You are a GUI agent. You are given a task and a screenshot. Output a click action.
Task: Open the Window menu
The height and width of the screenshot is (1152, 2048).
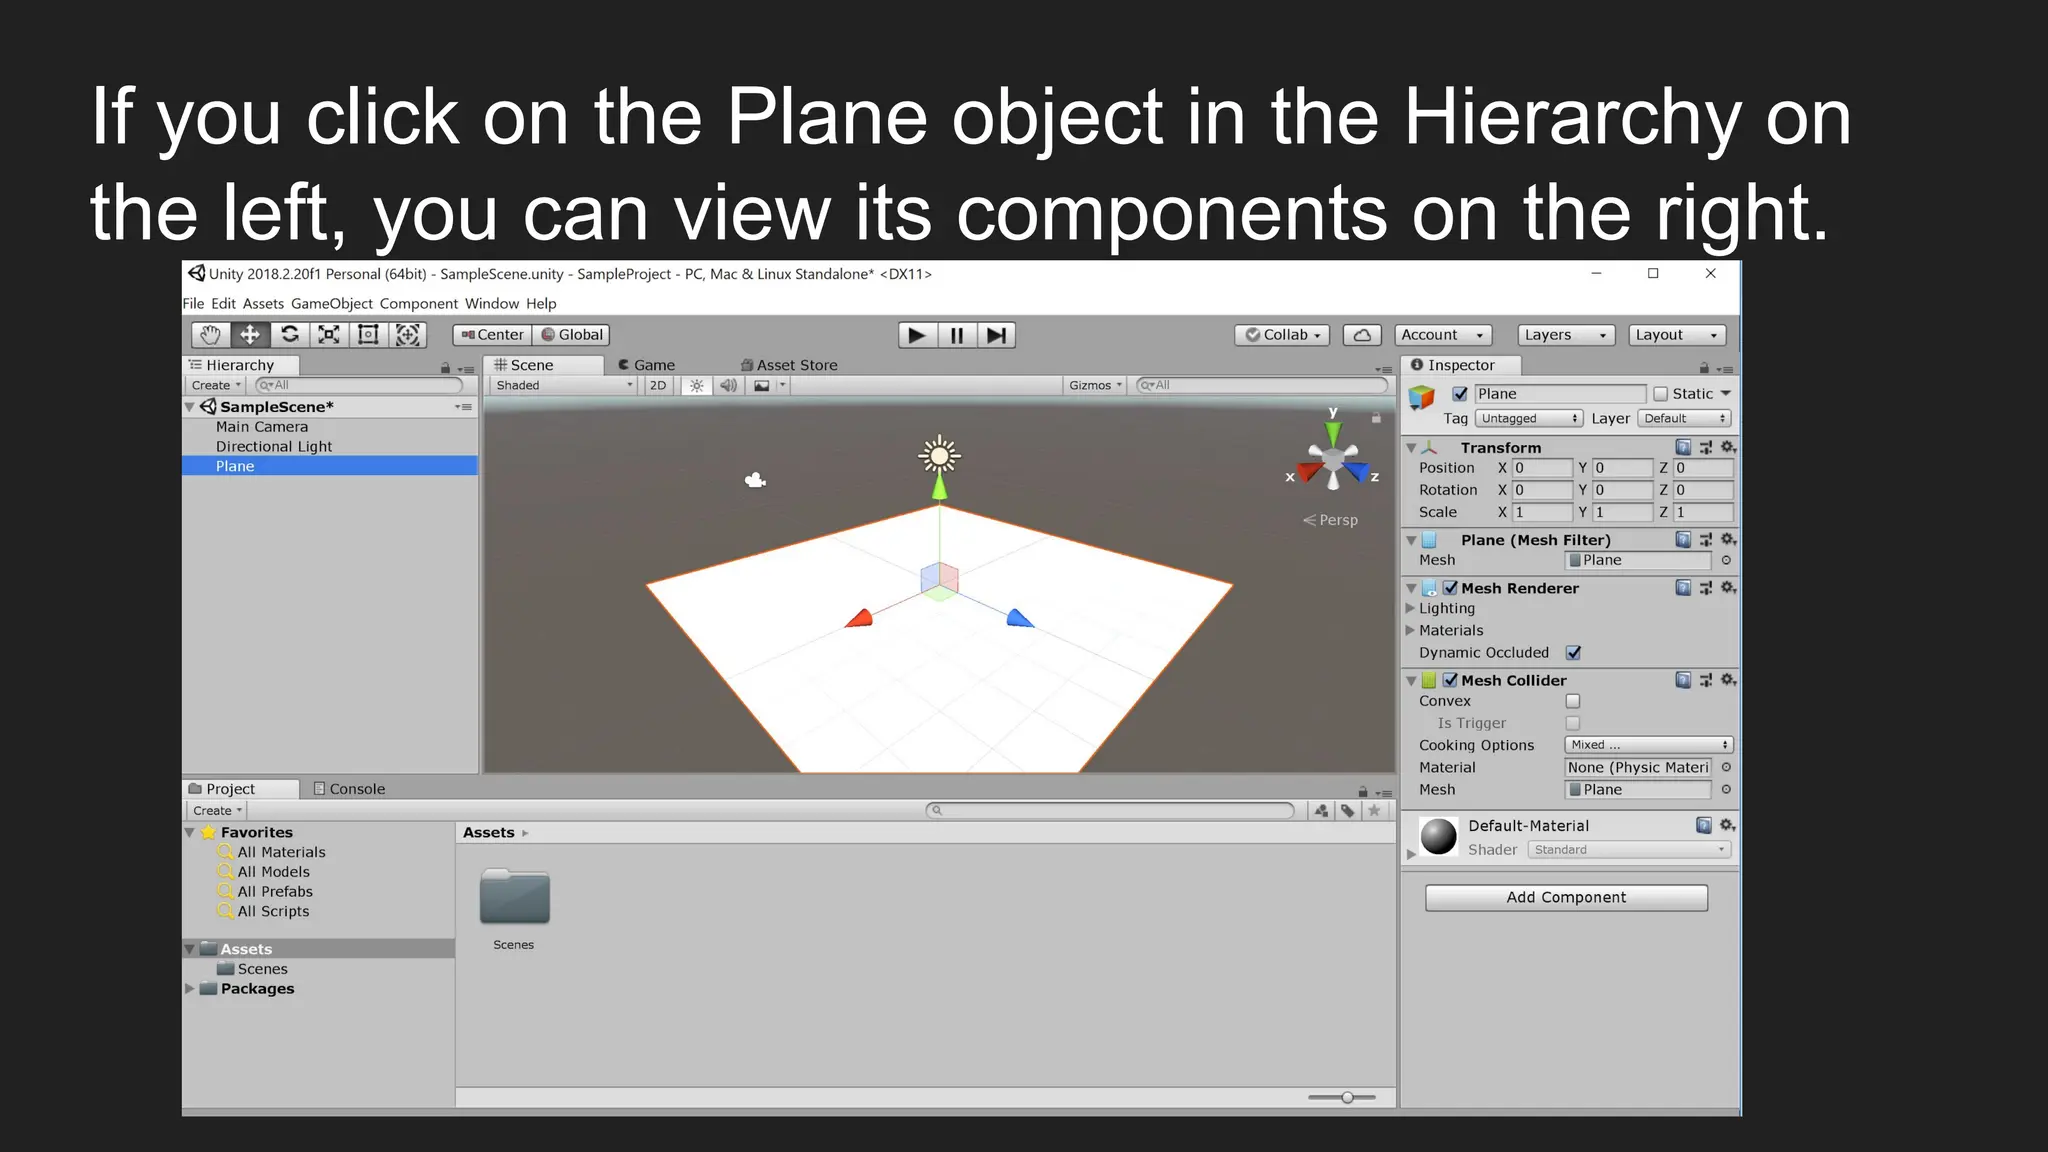click(492, 304)
